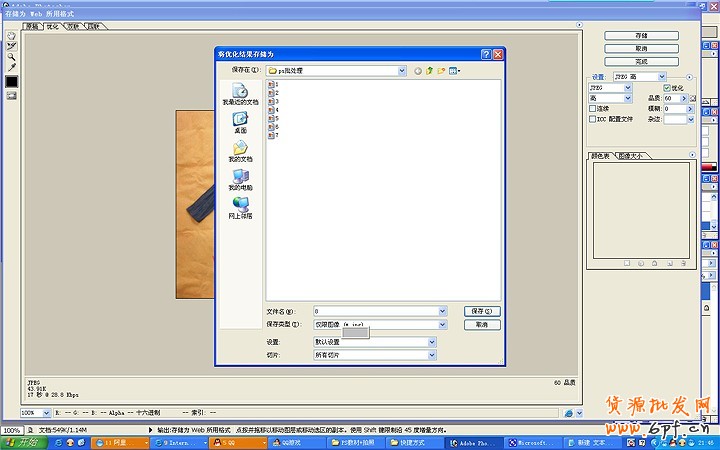720x450 pixels.
Task: Select the Eyedropper tool
Action: coord(11,67)
